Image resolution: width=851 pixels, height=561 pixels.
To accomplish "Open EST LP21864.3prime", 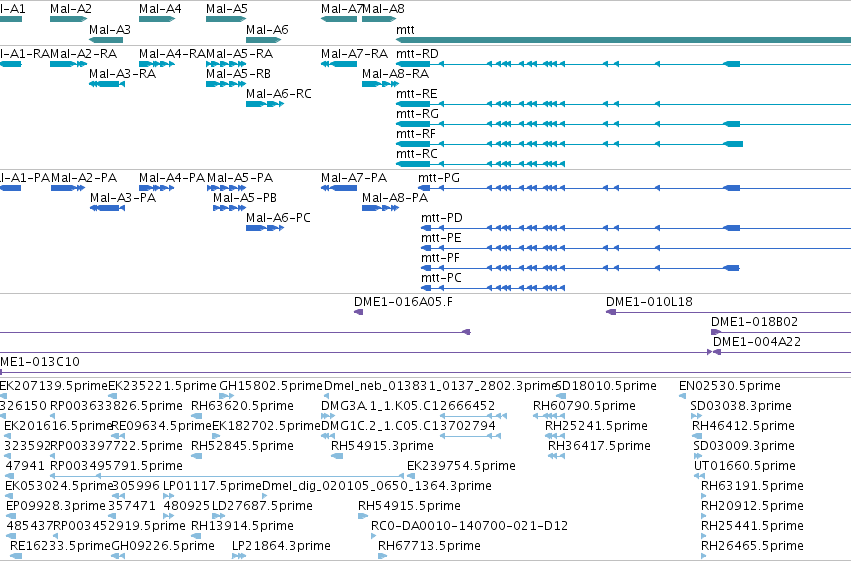I will tap(281, 546).
